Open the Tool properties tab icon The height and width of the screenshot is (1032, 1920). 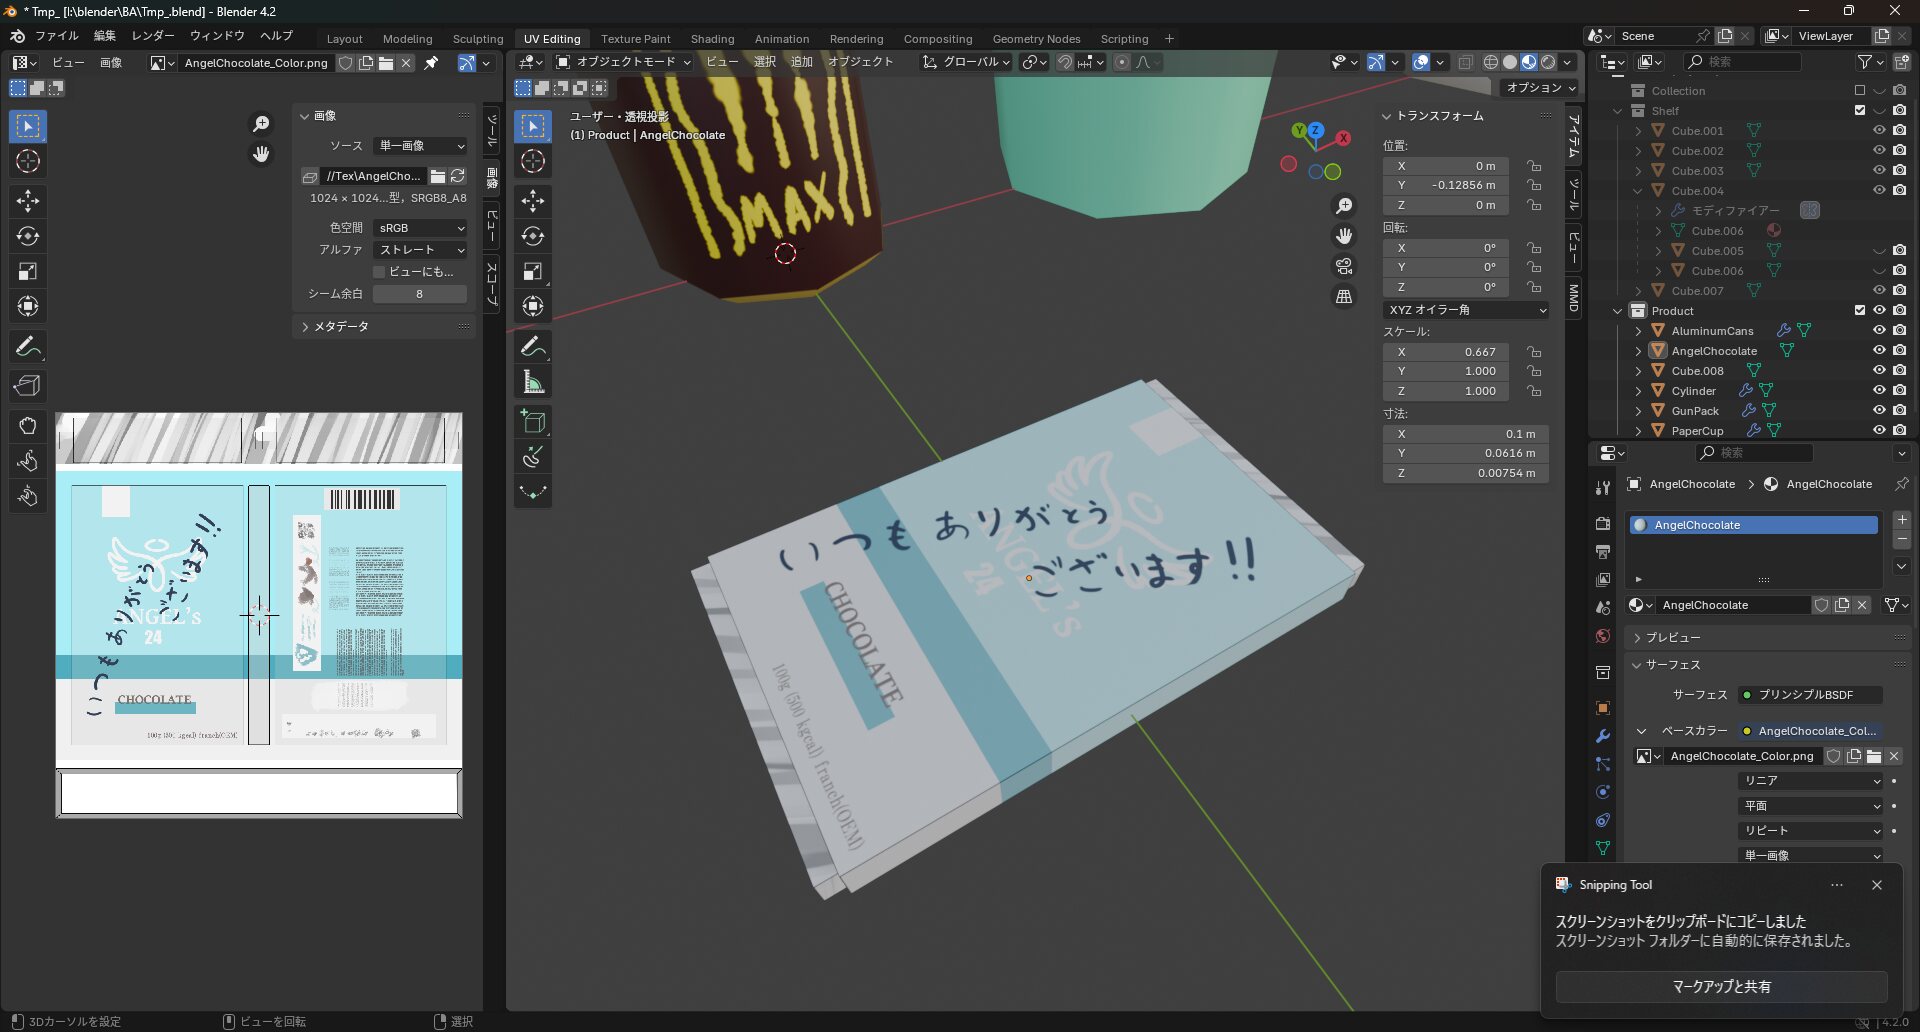[x=1603, y=487]
